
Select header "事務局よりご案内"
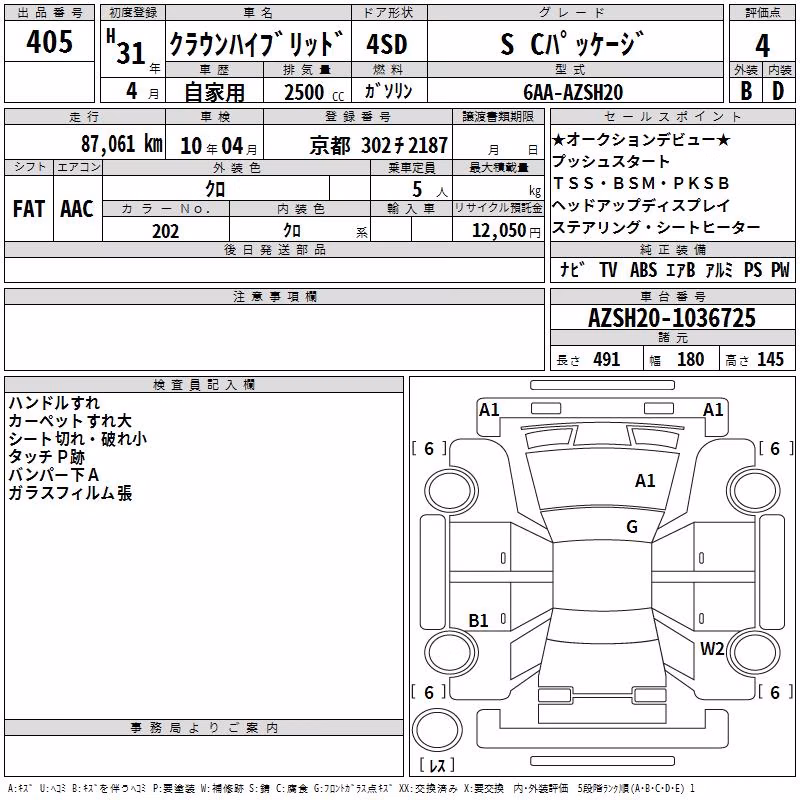204,728
